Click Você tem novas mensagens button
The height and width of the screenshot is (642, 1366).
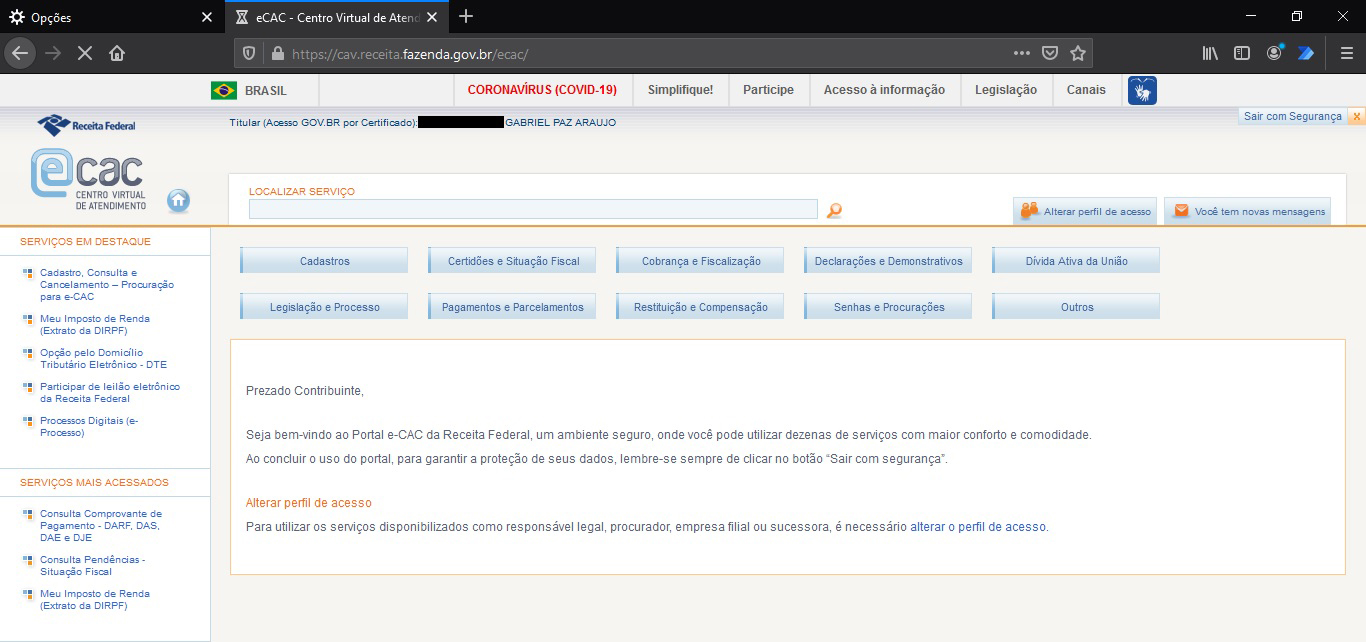click(1247, 211)
